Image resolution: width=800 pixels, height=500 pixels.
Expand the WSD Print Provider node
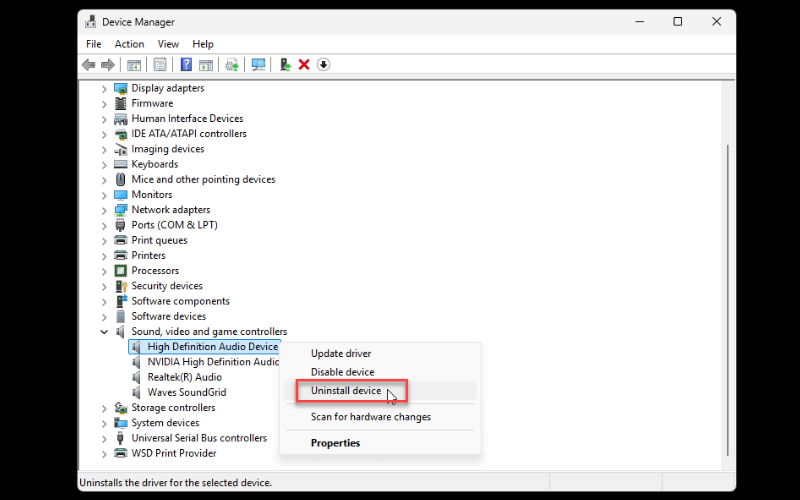[104, 454]
